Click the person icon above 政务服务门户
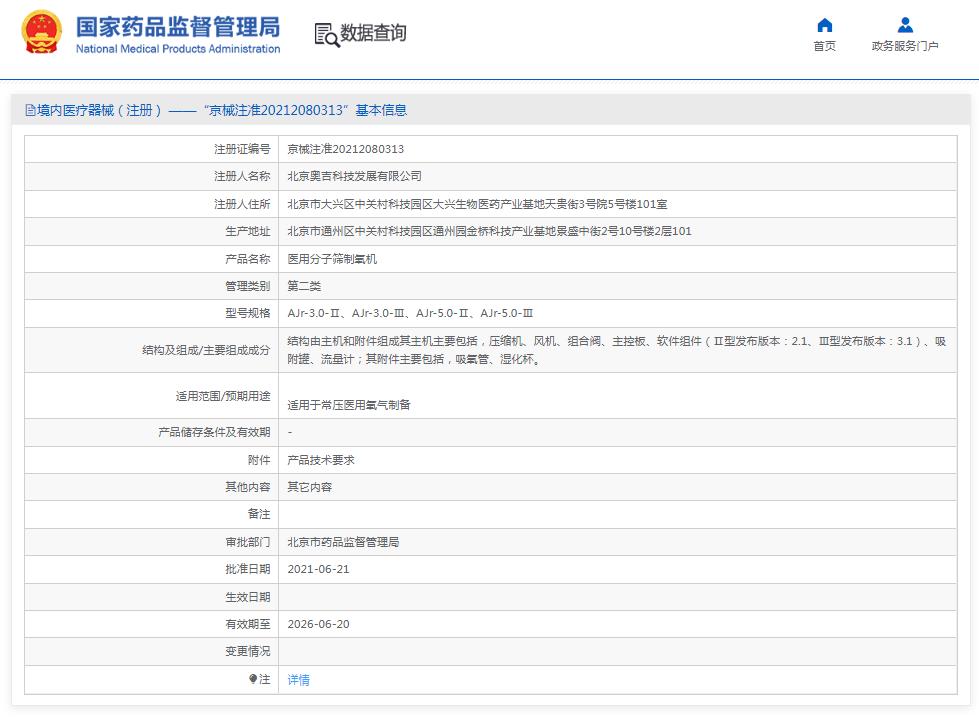This screenshot has width=979, height=718. [x=905, y=25]
